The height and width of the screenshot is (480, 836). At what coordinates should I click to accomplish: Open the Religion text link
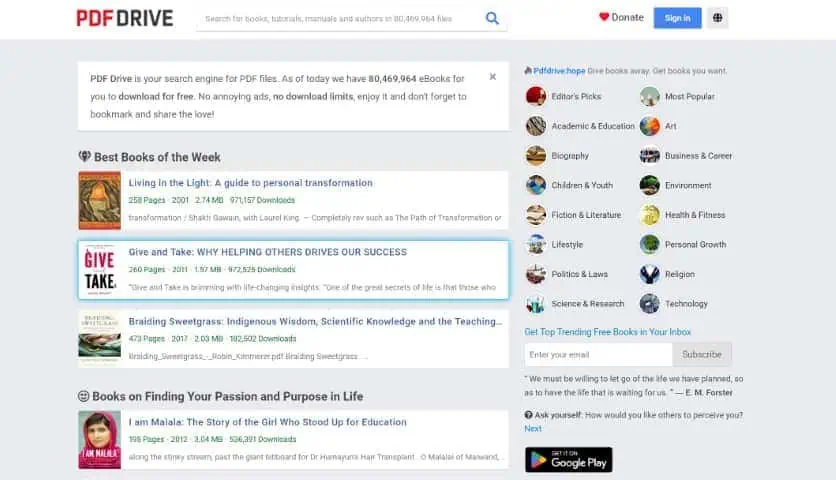(x=680, y=274)
